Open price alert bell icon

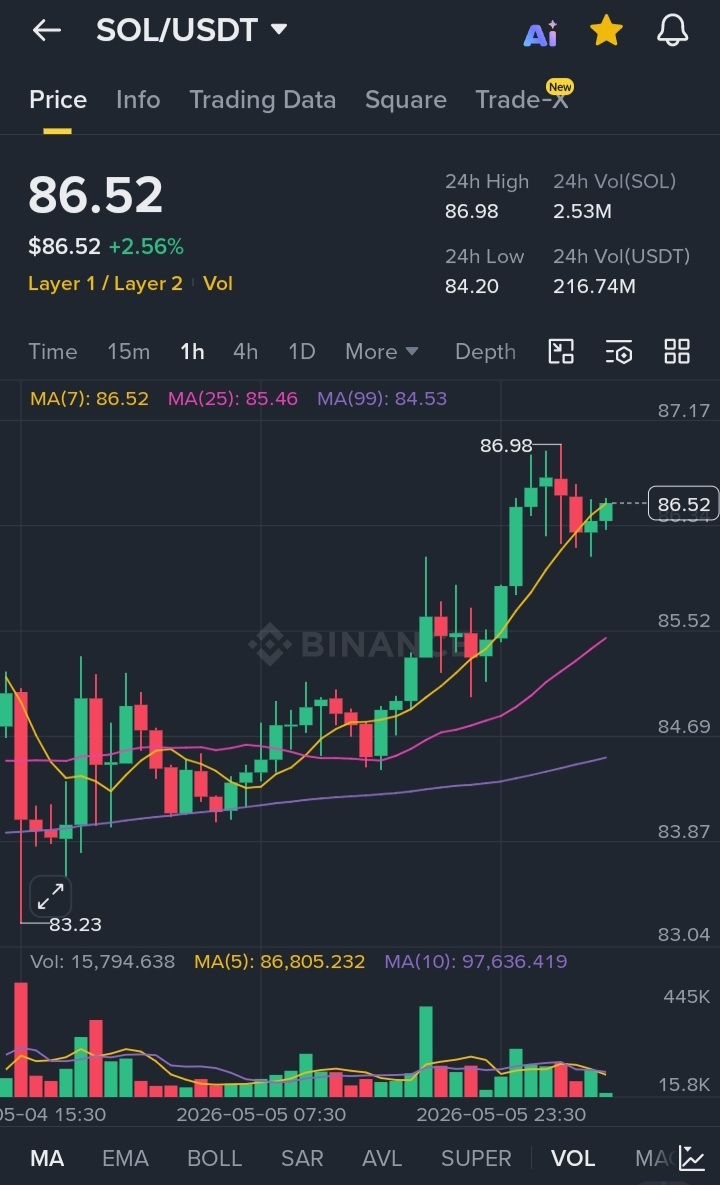pyautogui.click(x=672, y=31)
